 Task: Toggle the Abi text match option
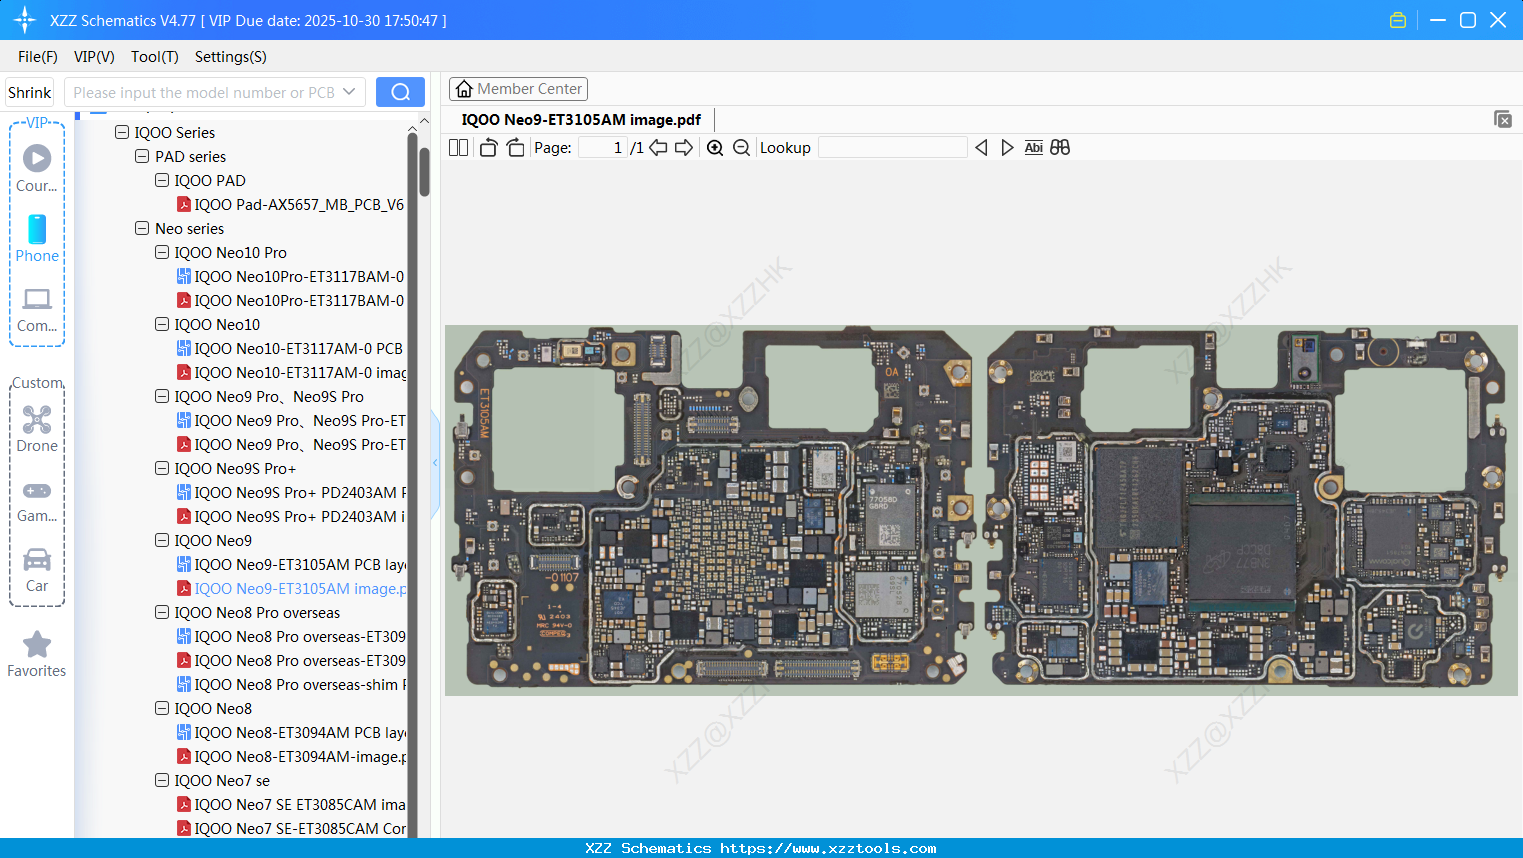coord(1033,148)
